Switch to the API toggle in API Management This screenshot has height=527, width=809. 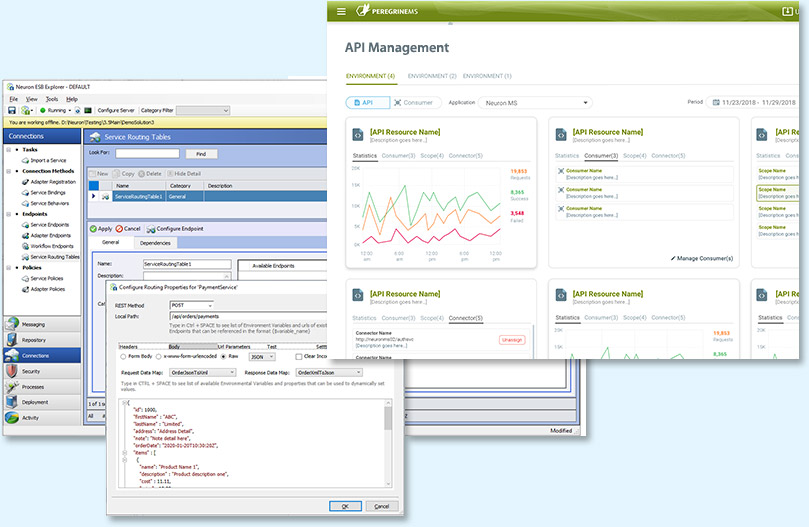pyautogui.click(x=367, y=103)
